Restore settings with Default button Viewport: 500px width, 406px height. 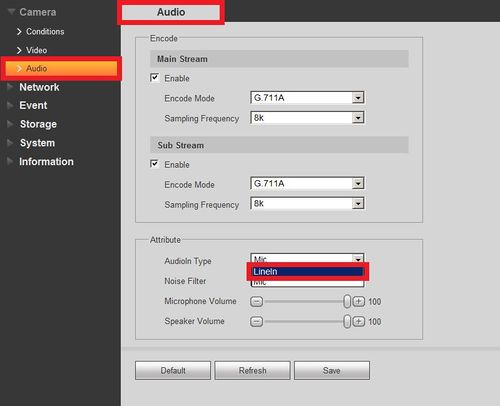click(173, 370)
